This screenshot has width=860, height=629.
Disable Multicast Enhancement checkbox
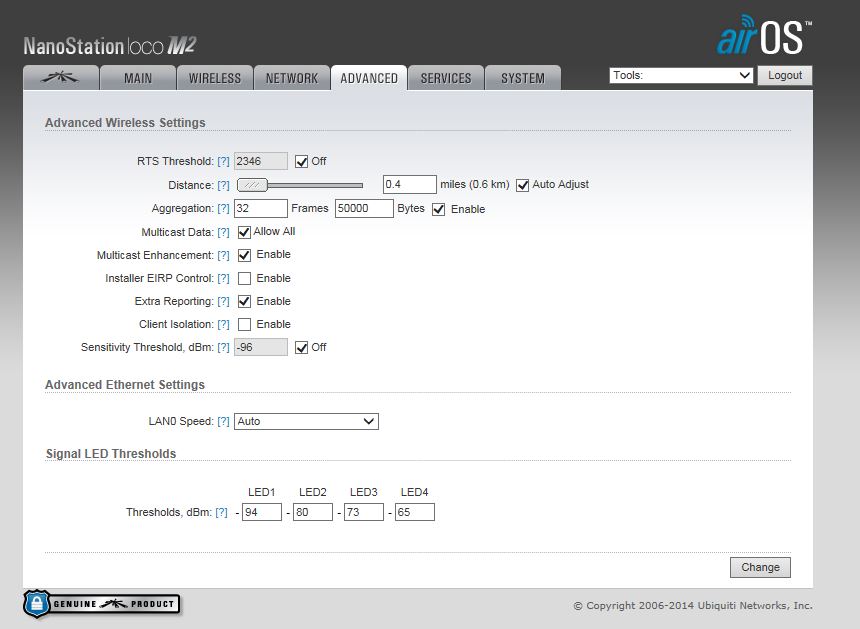point(244,256)
